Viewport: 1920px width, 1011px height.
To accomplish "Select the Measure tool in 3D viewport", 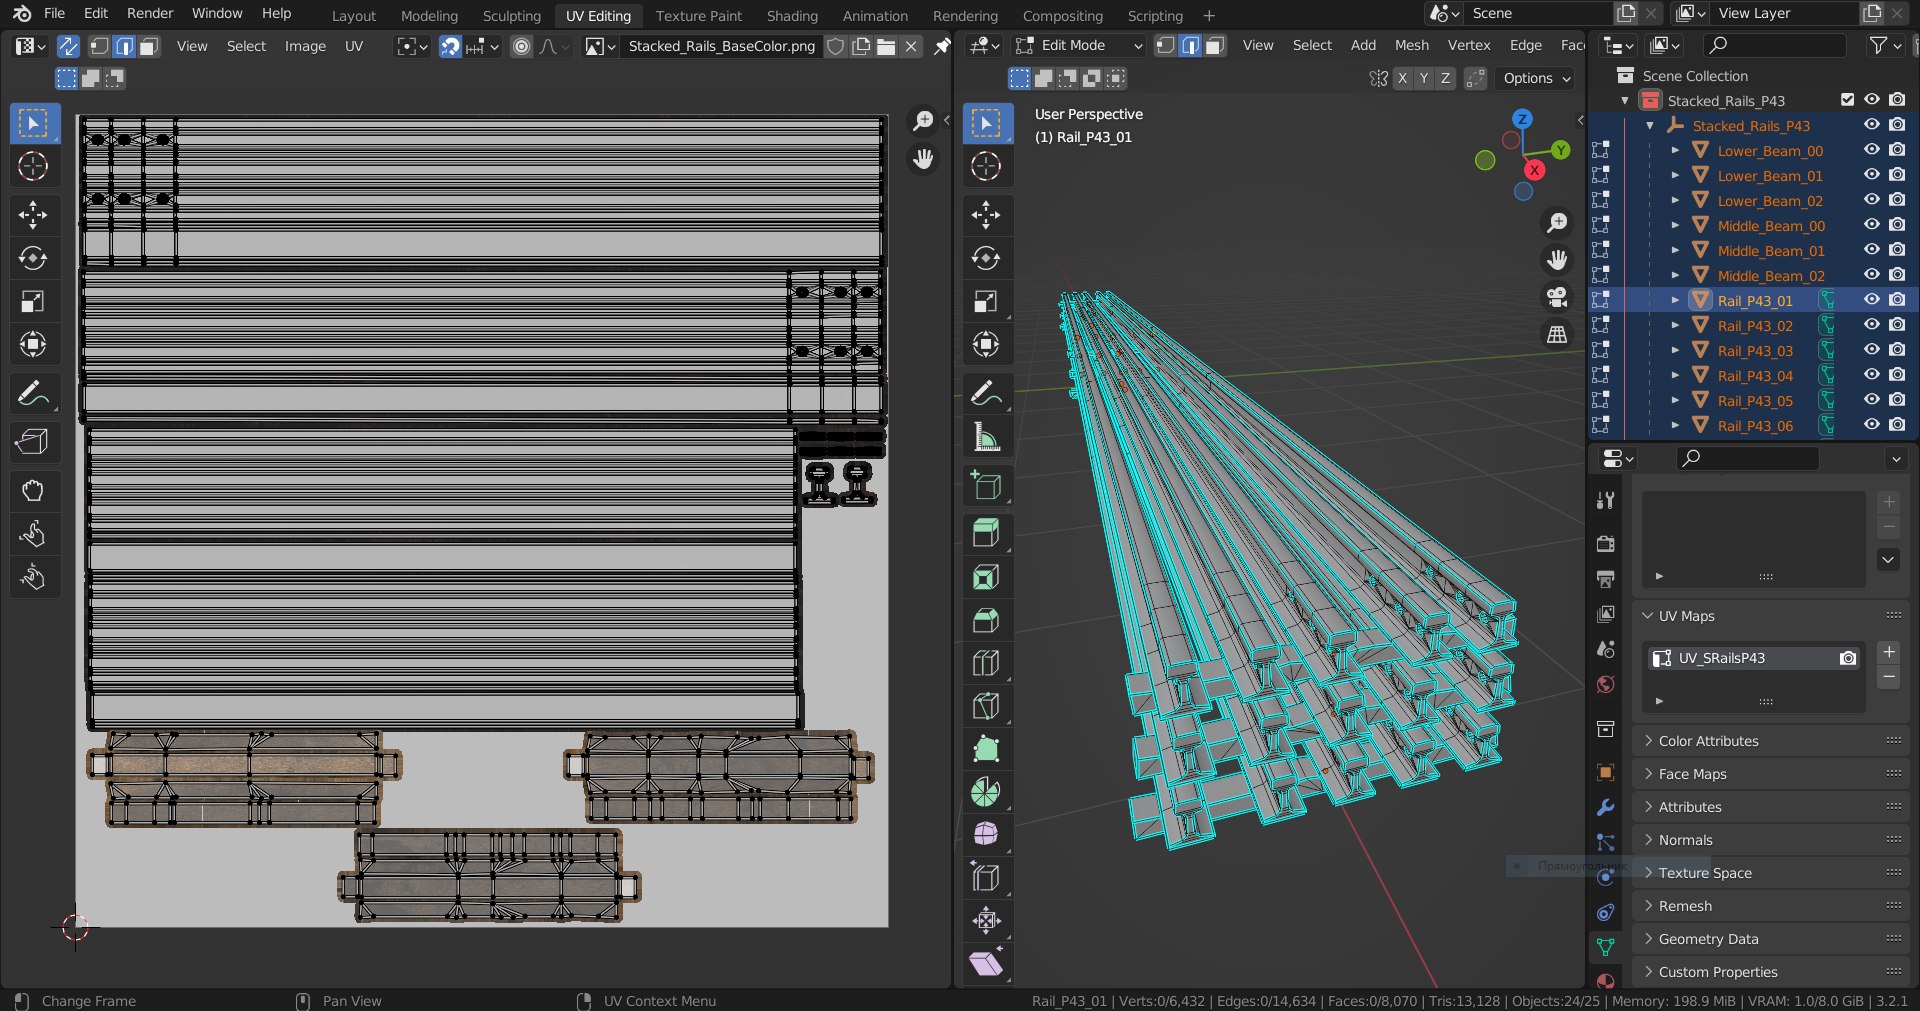I will tap(987, 437).
